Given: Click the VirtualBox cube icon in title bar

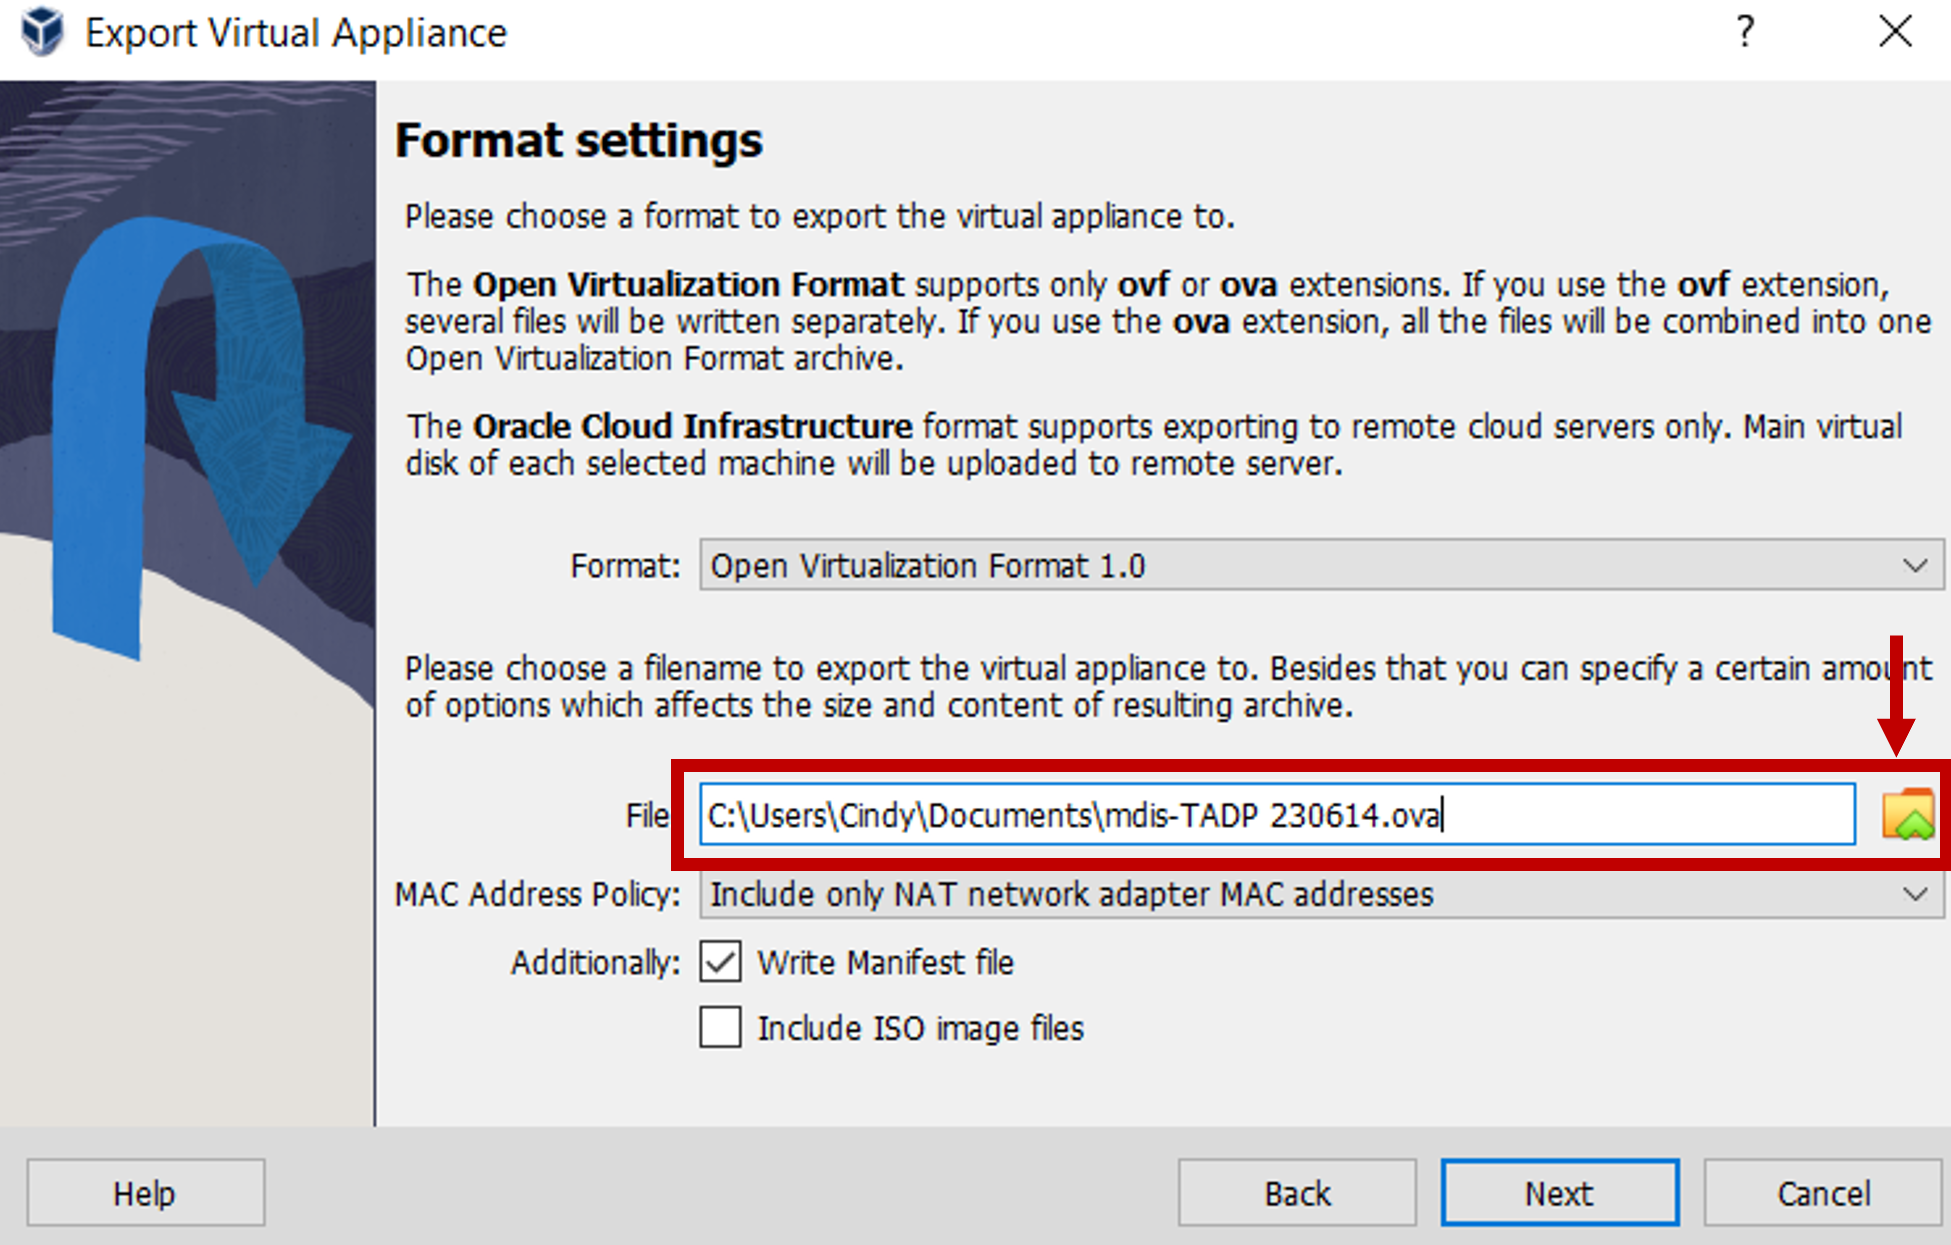Looking at the screenshot, I should tap(42, 32).
